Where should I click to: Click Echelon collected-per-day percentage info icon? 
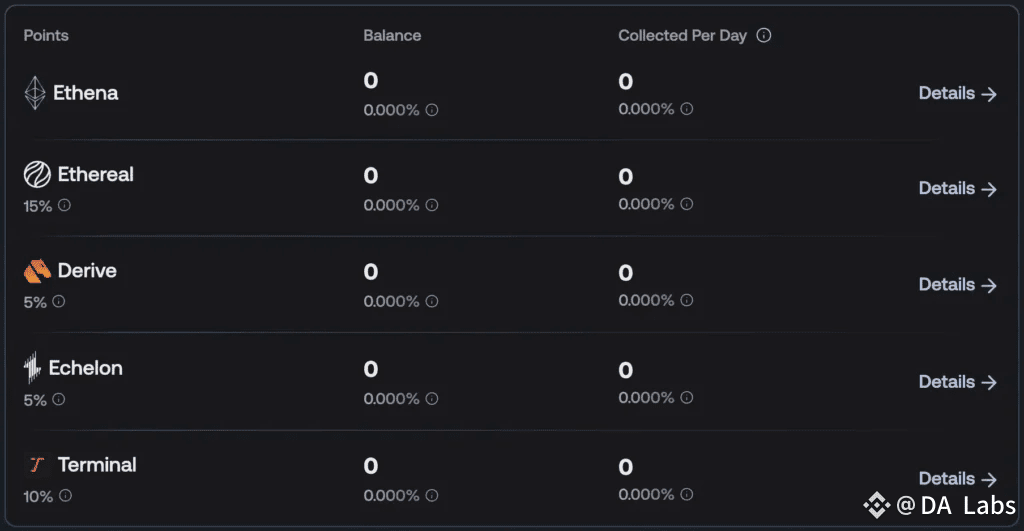(x=686, y=397)
